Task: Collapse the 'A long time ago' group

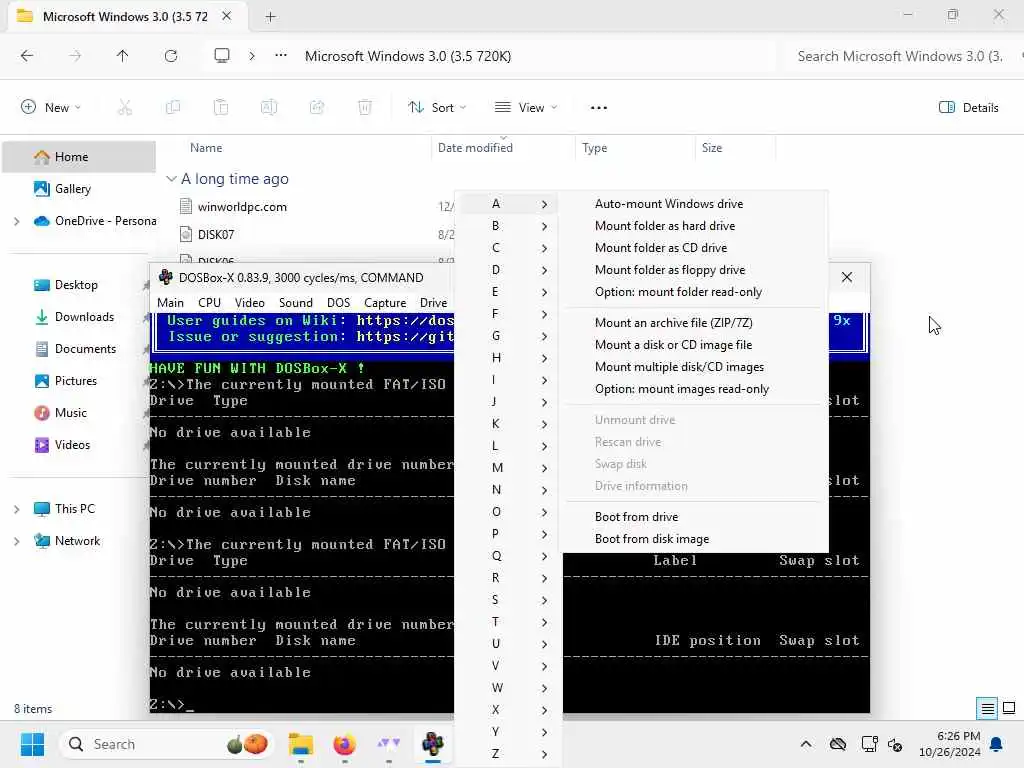Action: [x=171, y=179]
